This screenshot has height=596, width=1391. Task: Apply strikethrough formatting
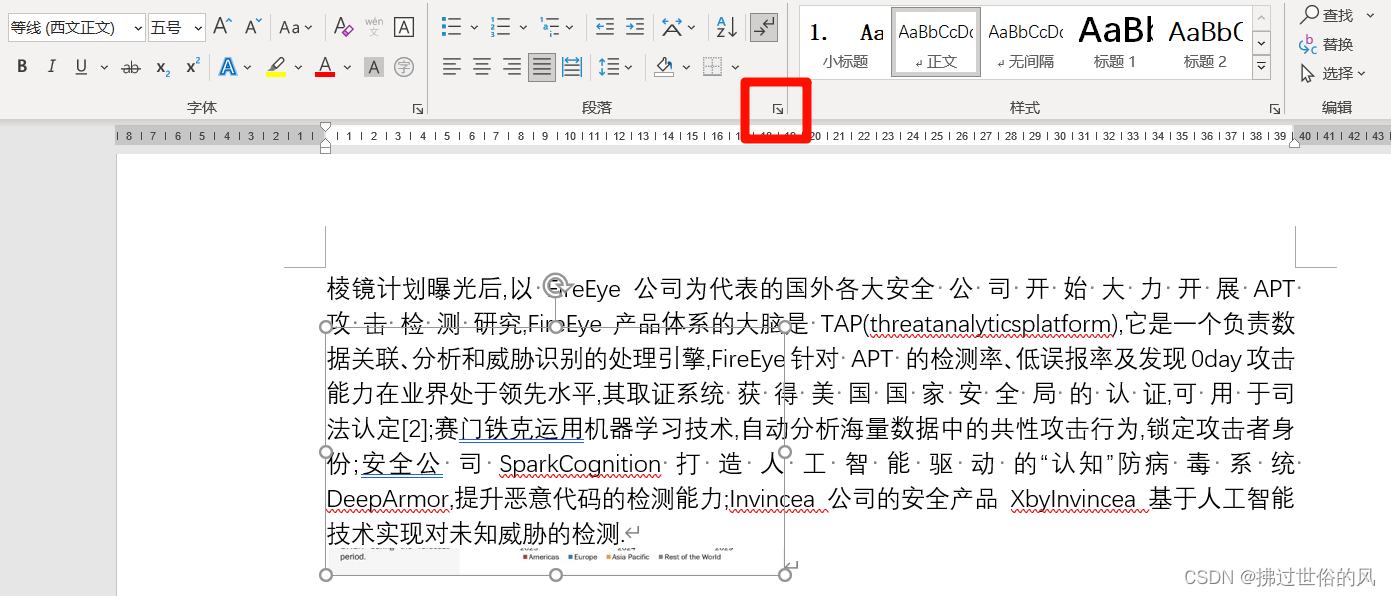(131, 68)
